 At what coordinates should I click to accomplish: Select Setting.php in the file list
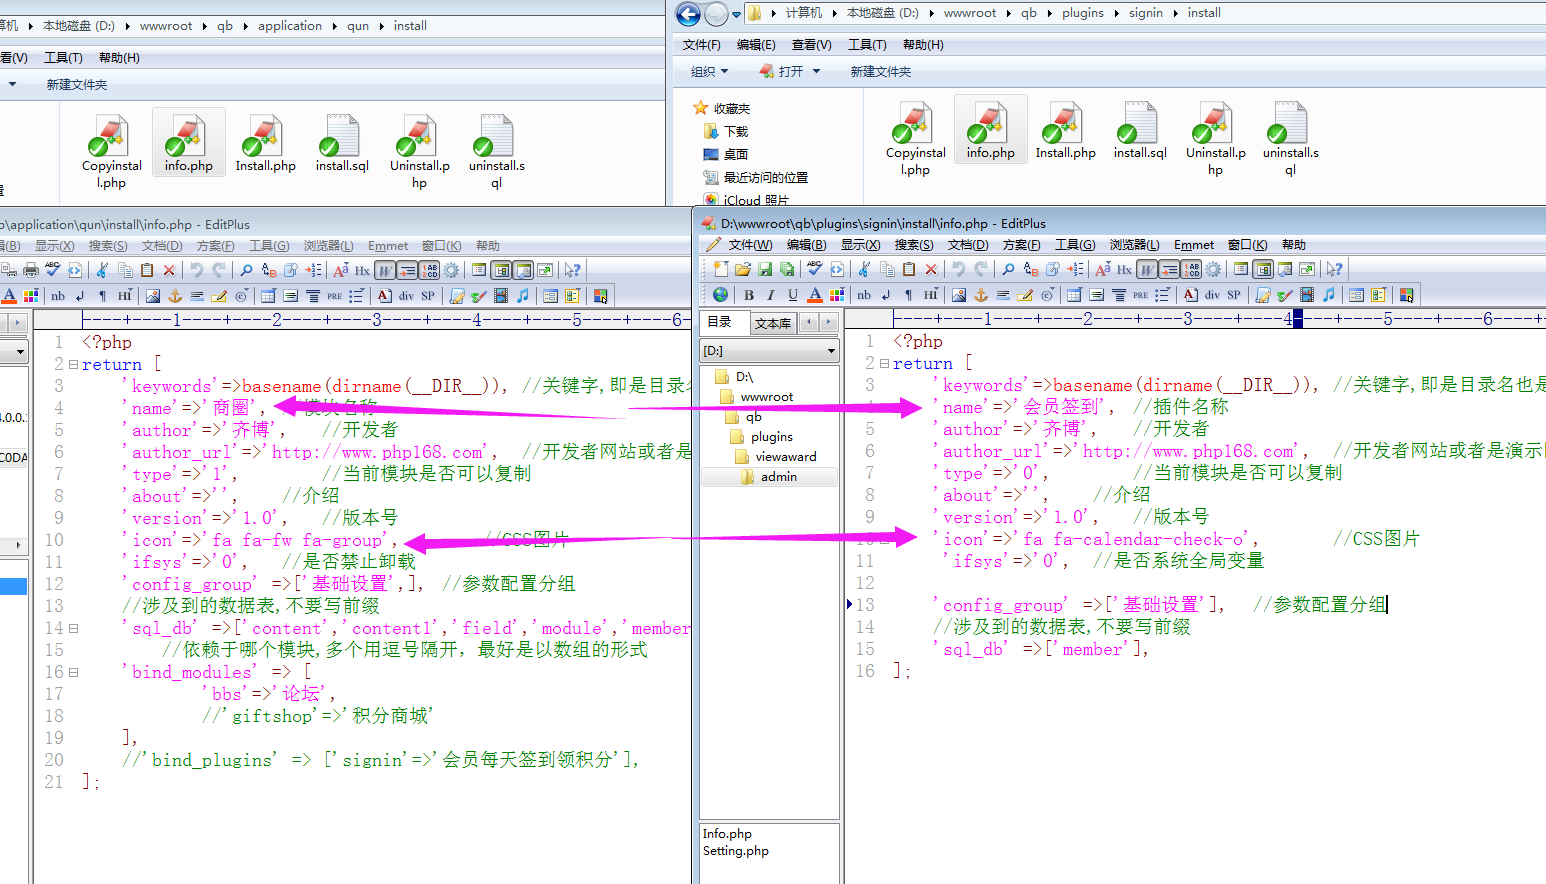point(736,851)
